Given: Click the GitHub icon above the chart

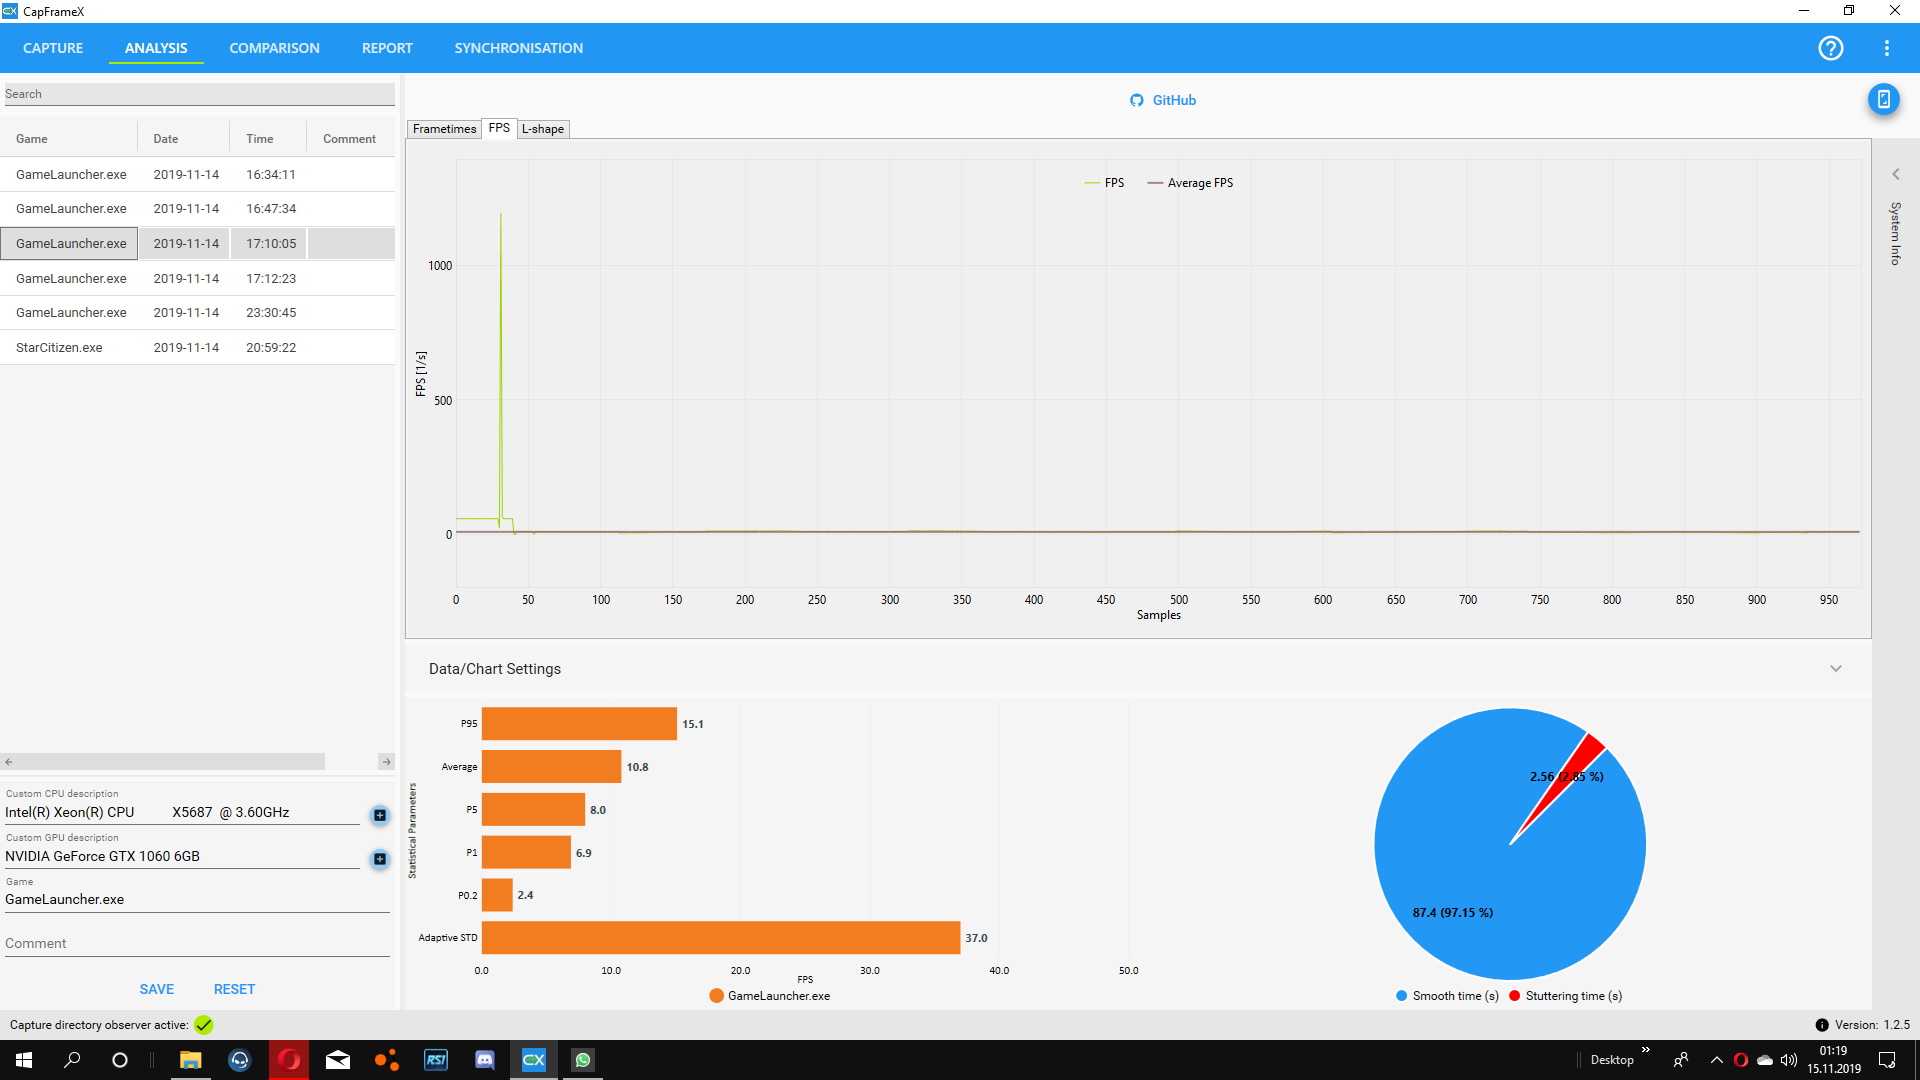Looking at the screenshot, I should pos(1136,100).
